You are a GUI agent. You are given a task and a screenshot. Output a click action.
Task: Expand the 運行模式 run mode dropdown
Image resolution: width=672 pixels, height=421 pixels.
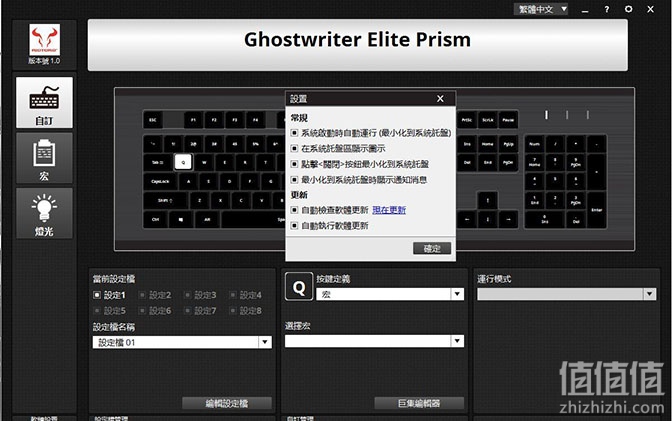(x=650, y=294)
